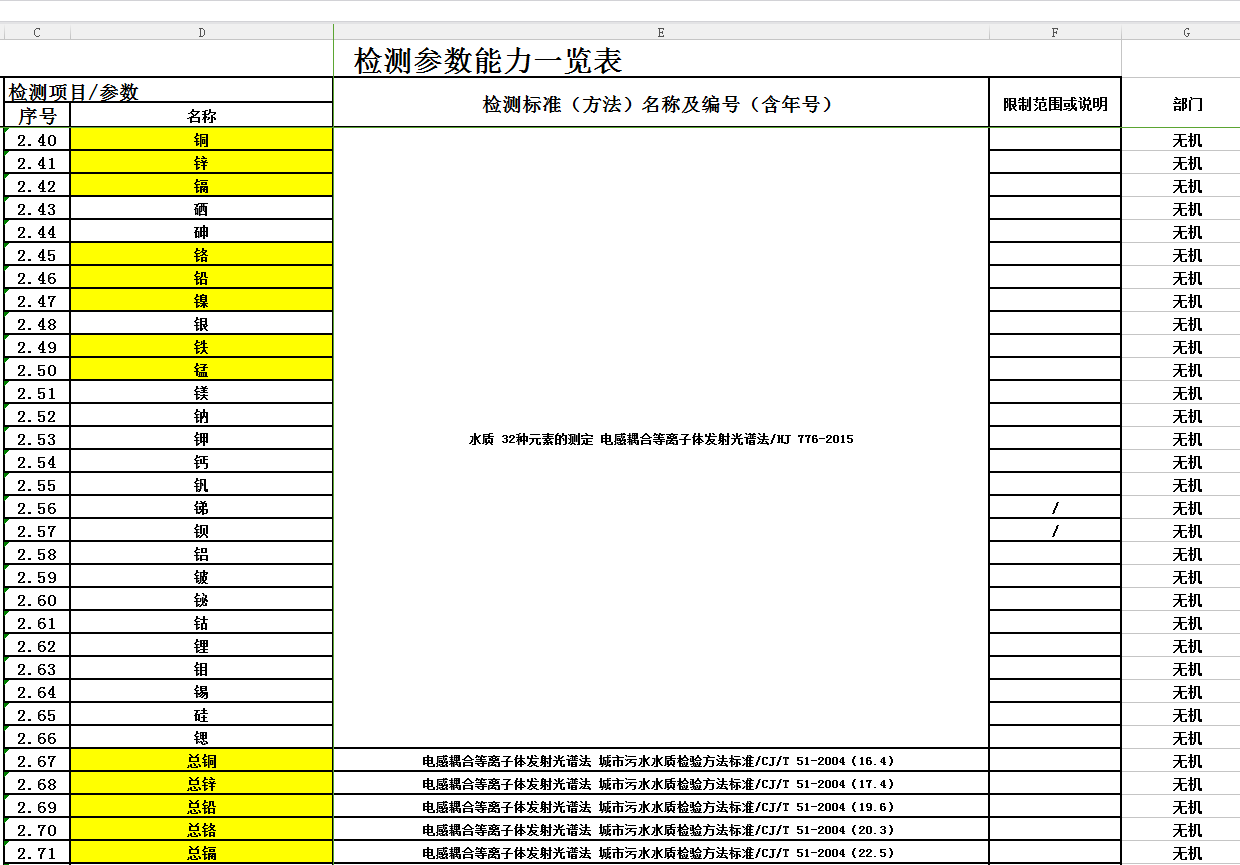Click the 铍 name cell
Image resolution: width=1240 pixels, height=865 pixels.
click(202, 576)
